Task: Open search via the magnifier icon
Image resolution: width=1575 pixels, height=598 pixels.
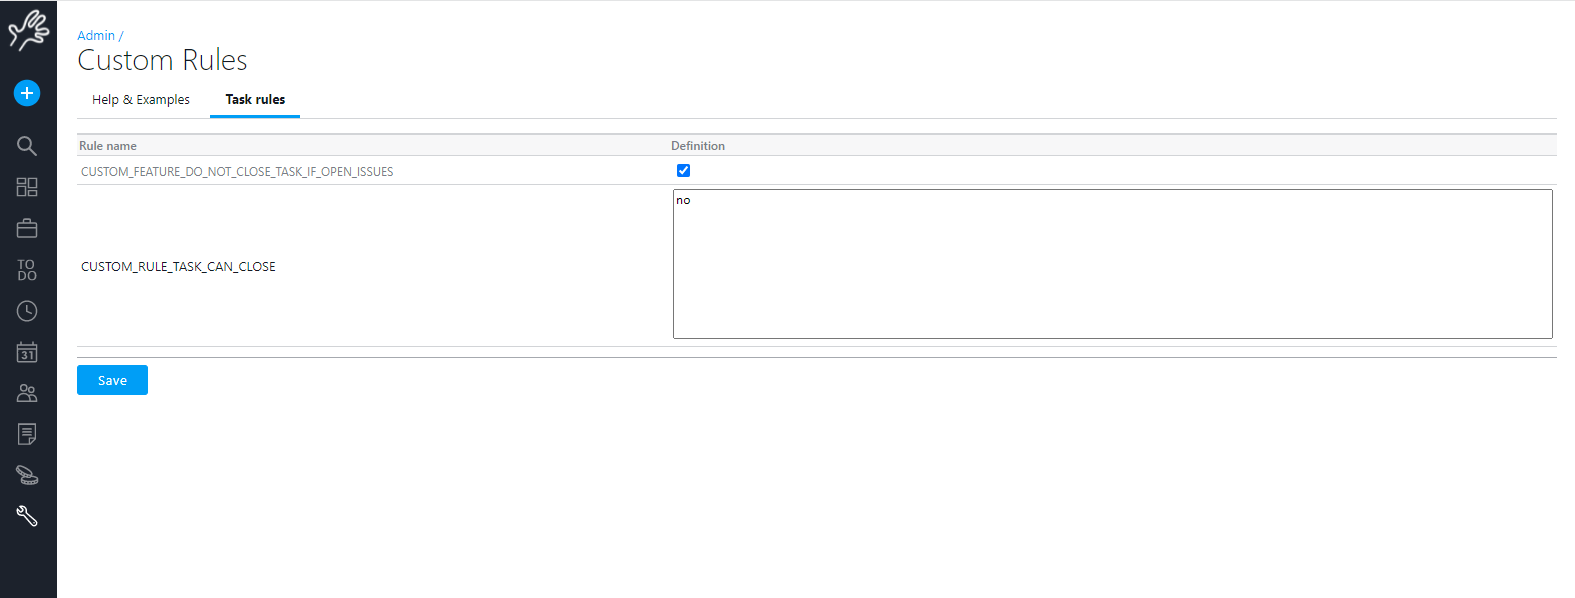Action: (27, 146)
